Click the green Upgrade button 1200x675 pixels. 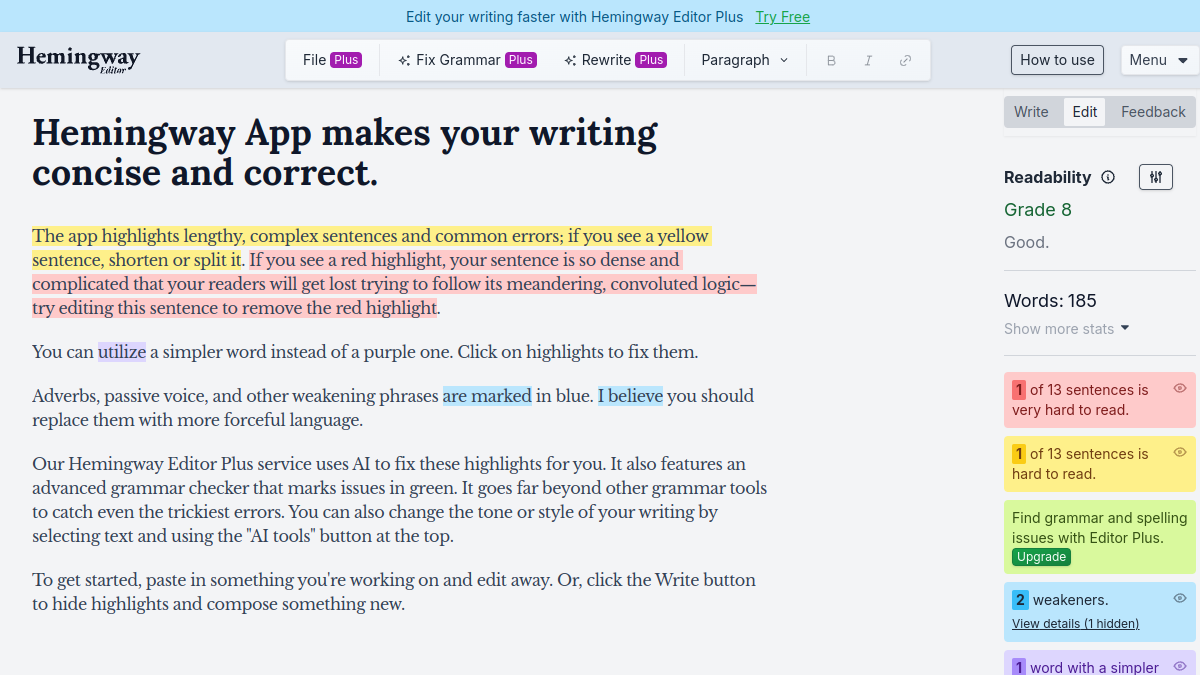1041,557
